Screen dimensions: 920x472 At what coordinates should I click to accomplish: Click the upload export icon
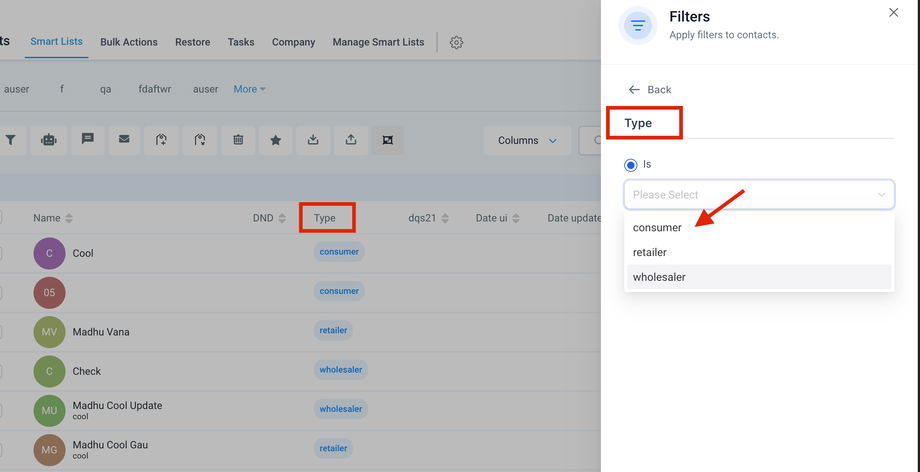coord(351,140)
